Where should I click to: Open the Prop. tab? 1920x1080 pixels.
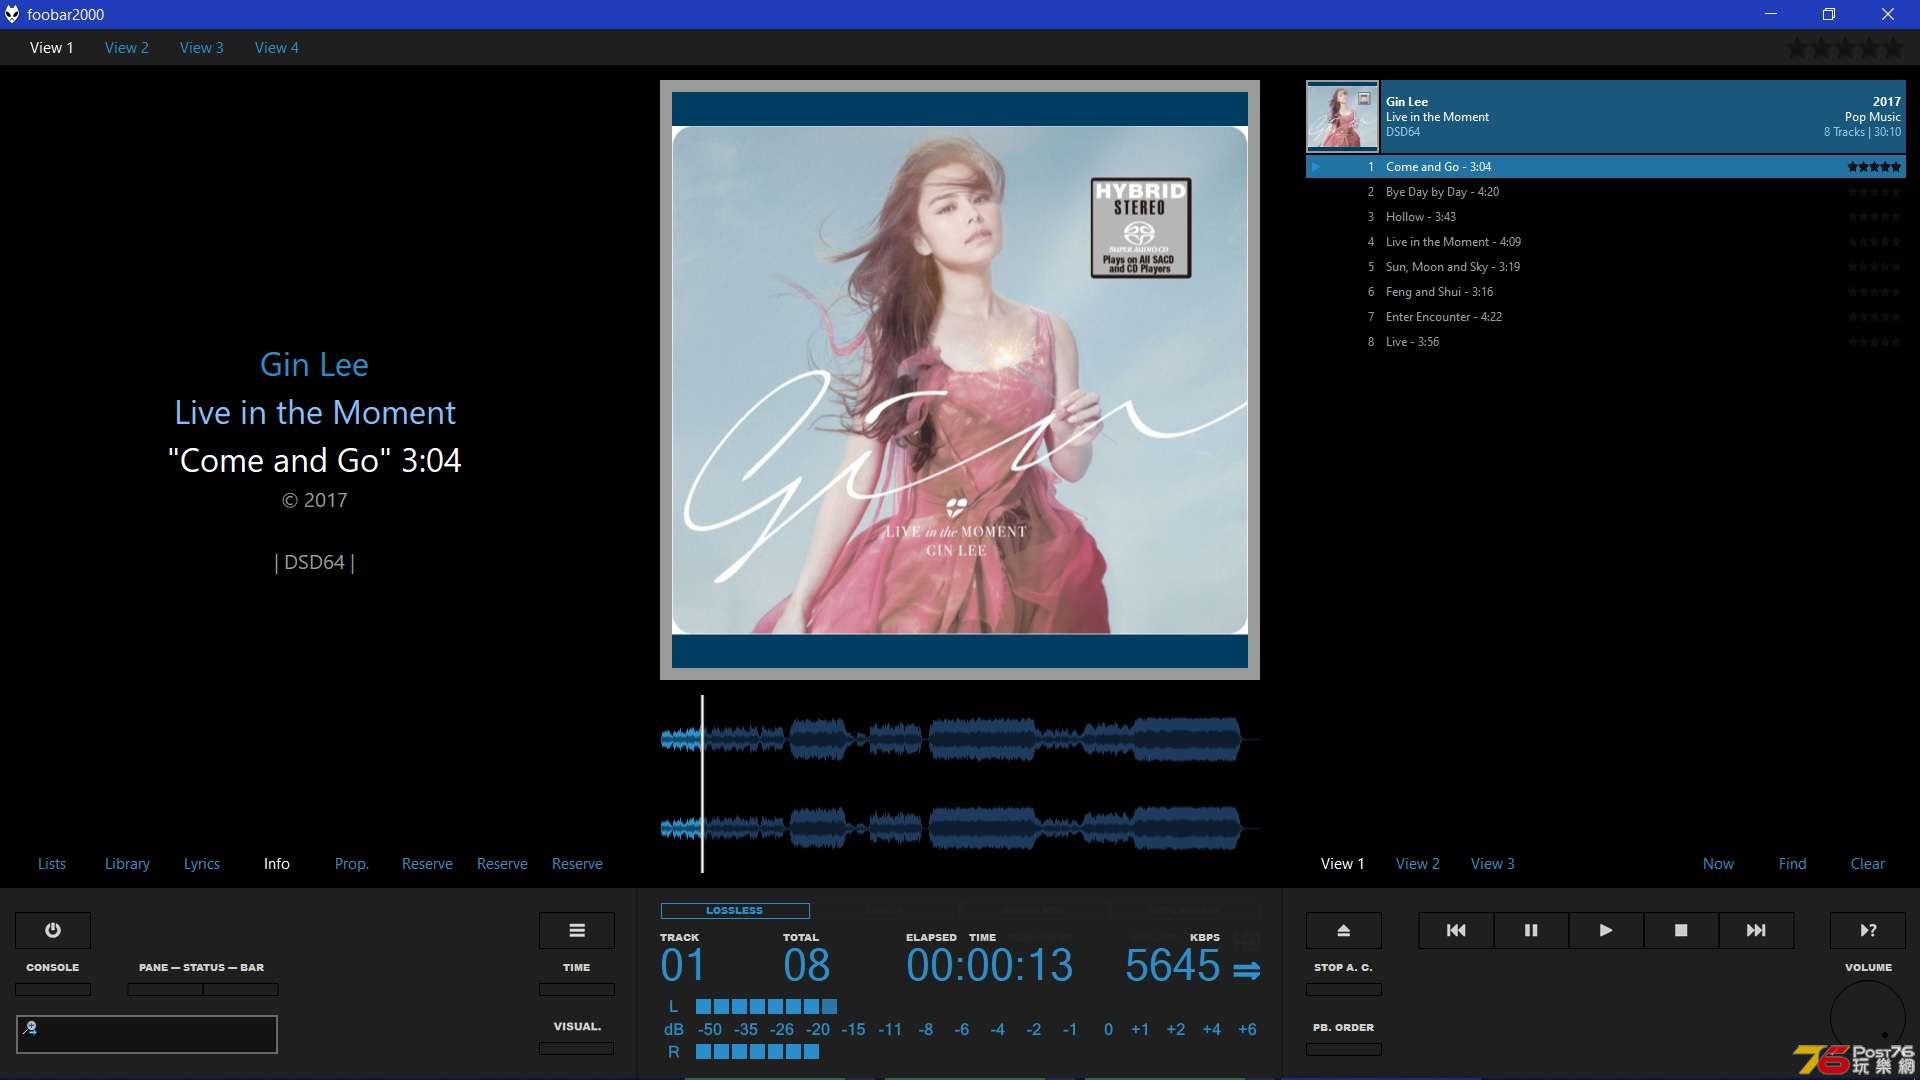pyautogui.click(x=352, y=863)
